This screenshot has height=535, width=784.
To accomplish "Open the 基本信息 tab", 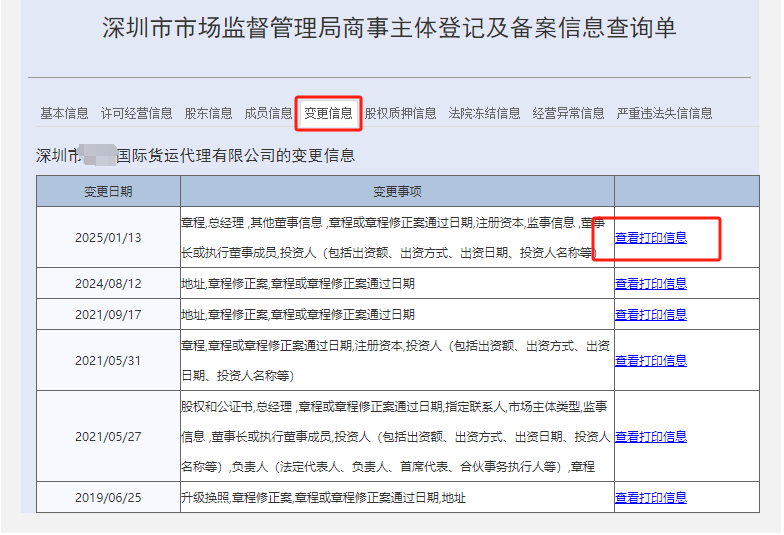I will (x=64, y=113).
